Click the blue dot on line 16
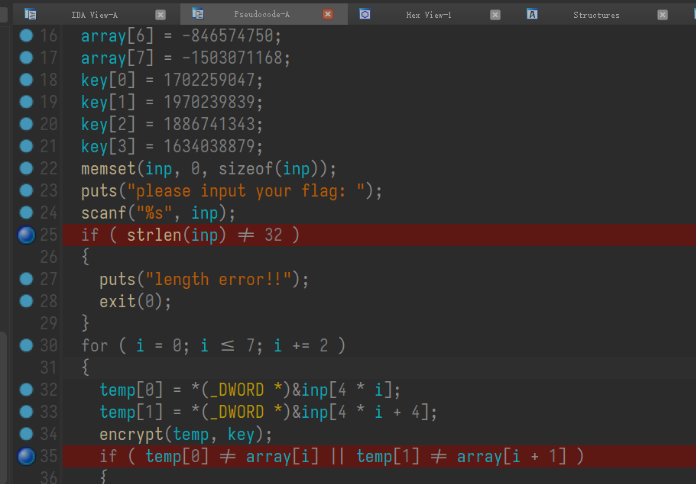The width and height of the screenshot is (696, 484). [26, 35]
